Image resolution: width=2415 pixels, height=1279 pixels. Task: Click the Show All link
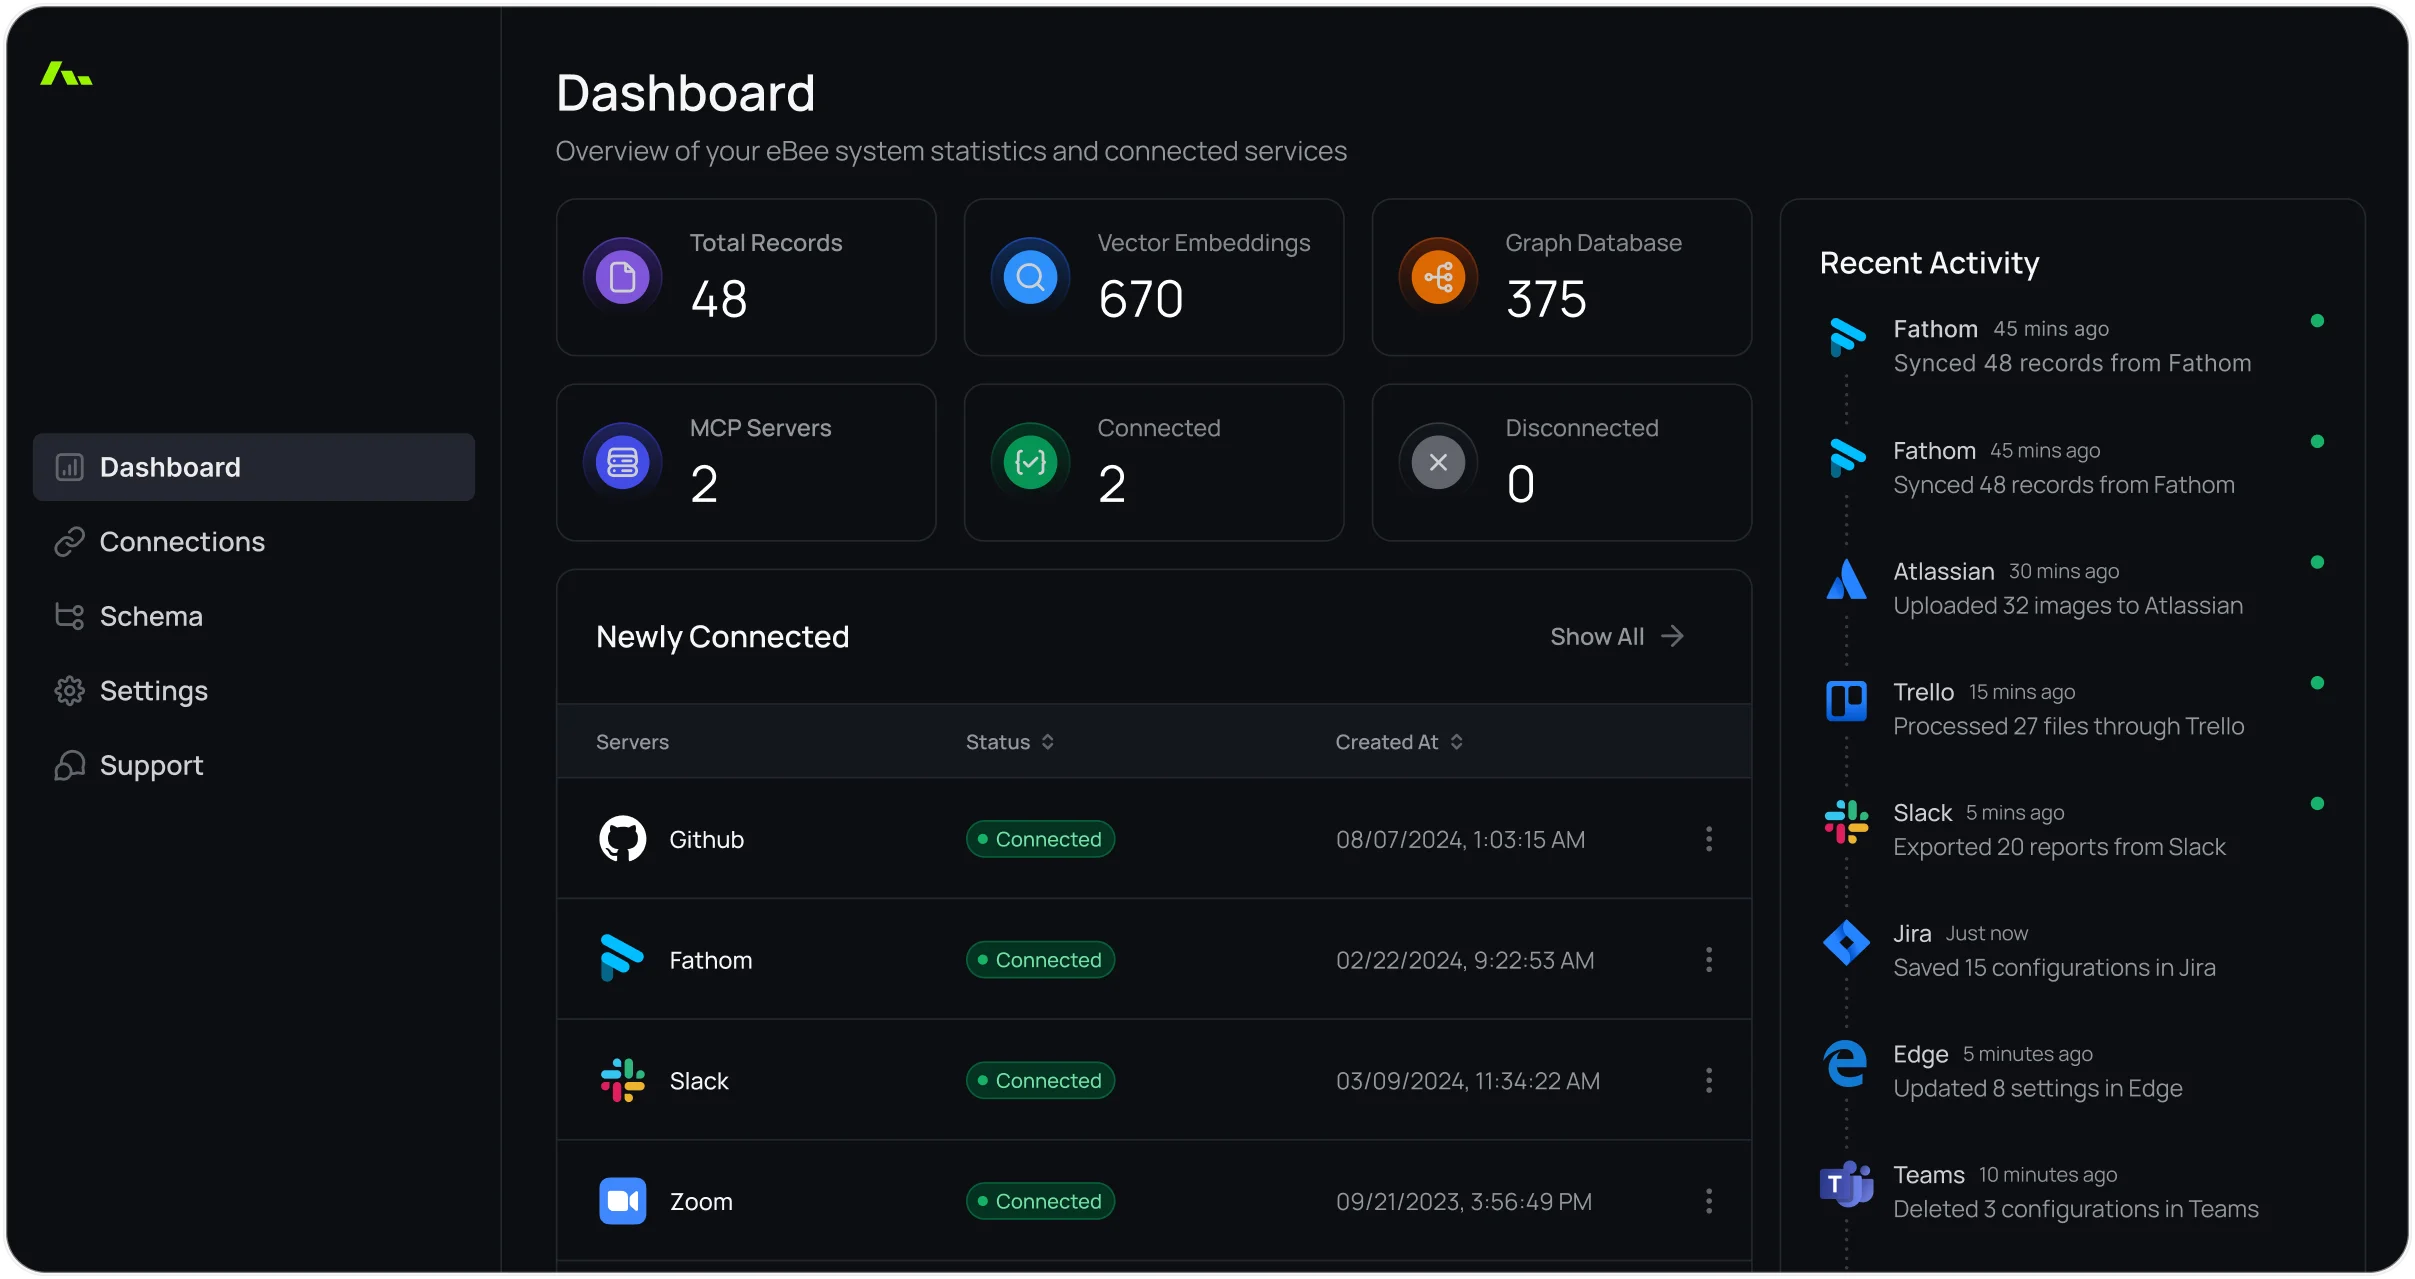(x=1617, y=636)
